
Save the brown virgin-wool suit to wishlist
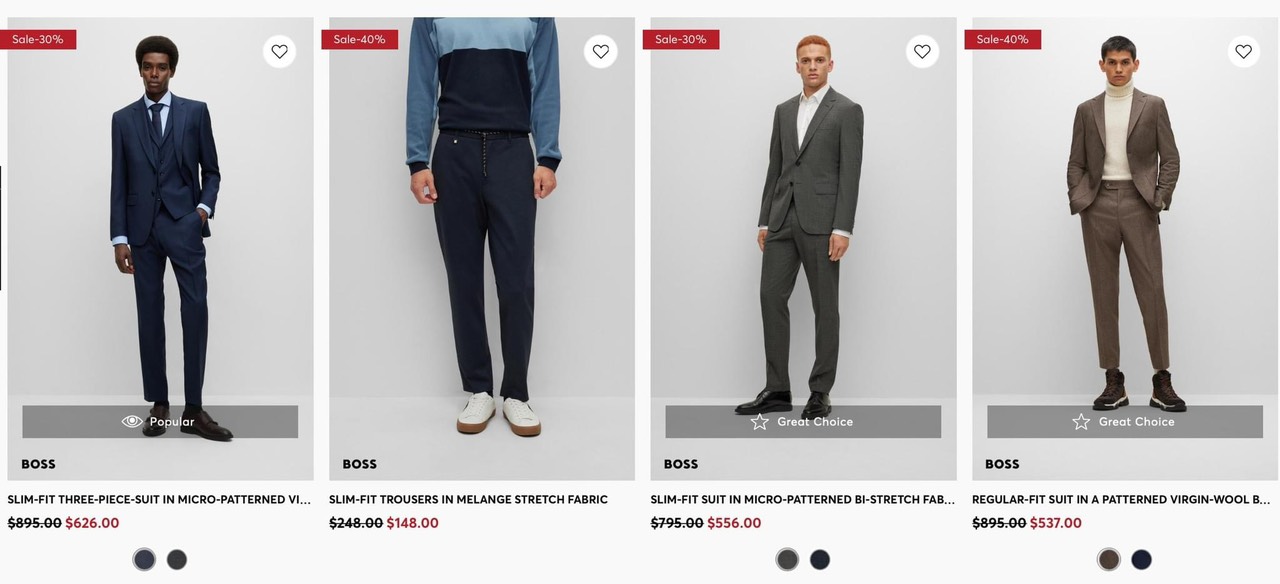click(1243, 52)
